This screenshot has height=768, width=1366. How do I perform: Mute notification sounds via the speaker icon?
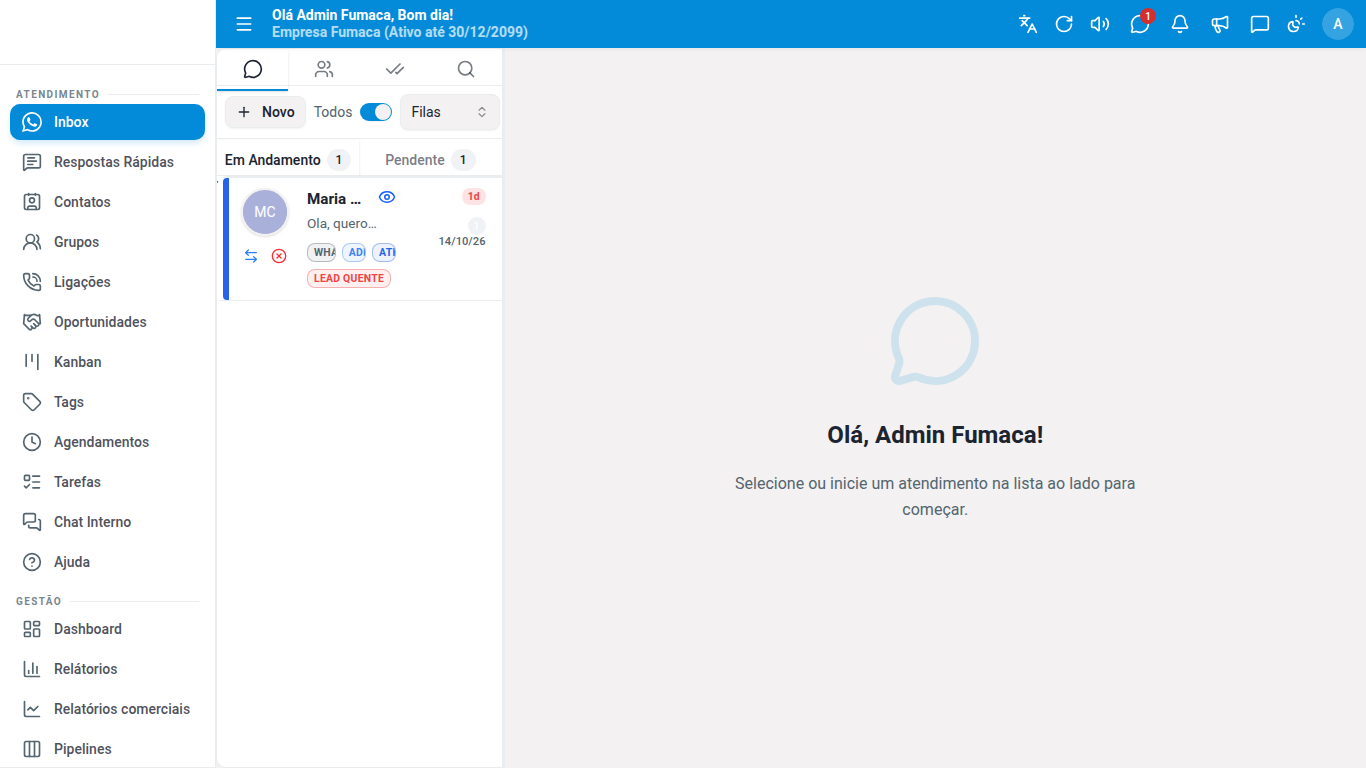click(1100, 24)
